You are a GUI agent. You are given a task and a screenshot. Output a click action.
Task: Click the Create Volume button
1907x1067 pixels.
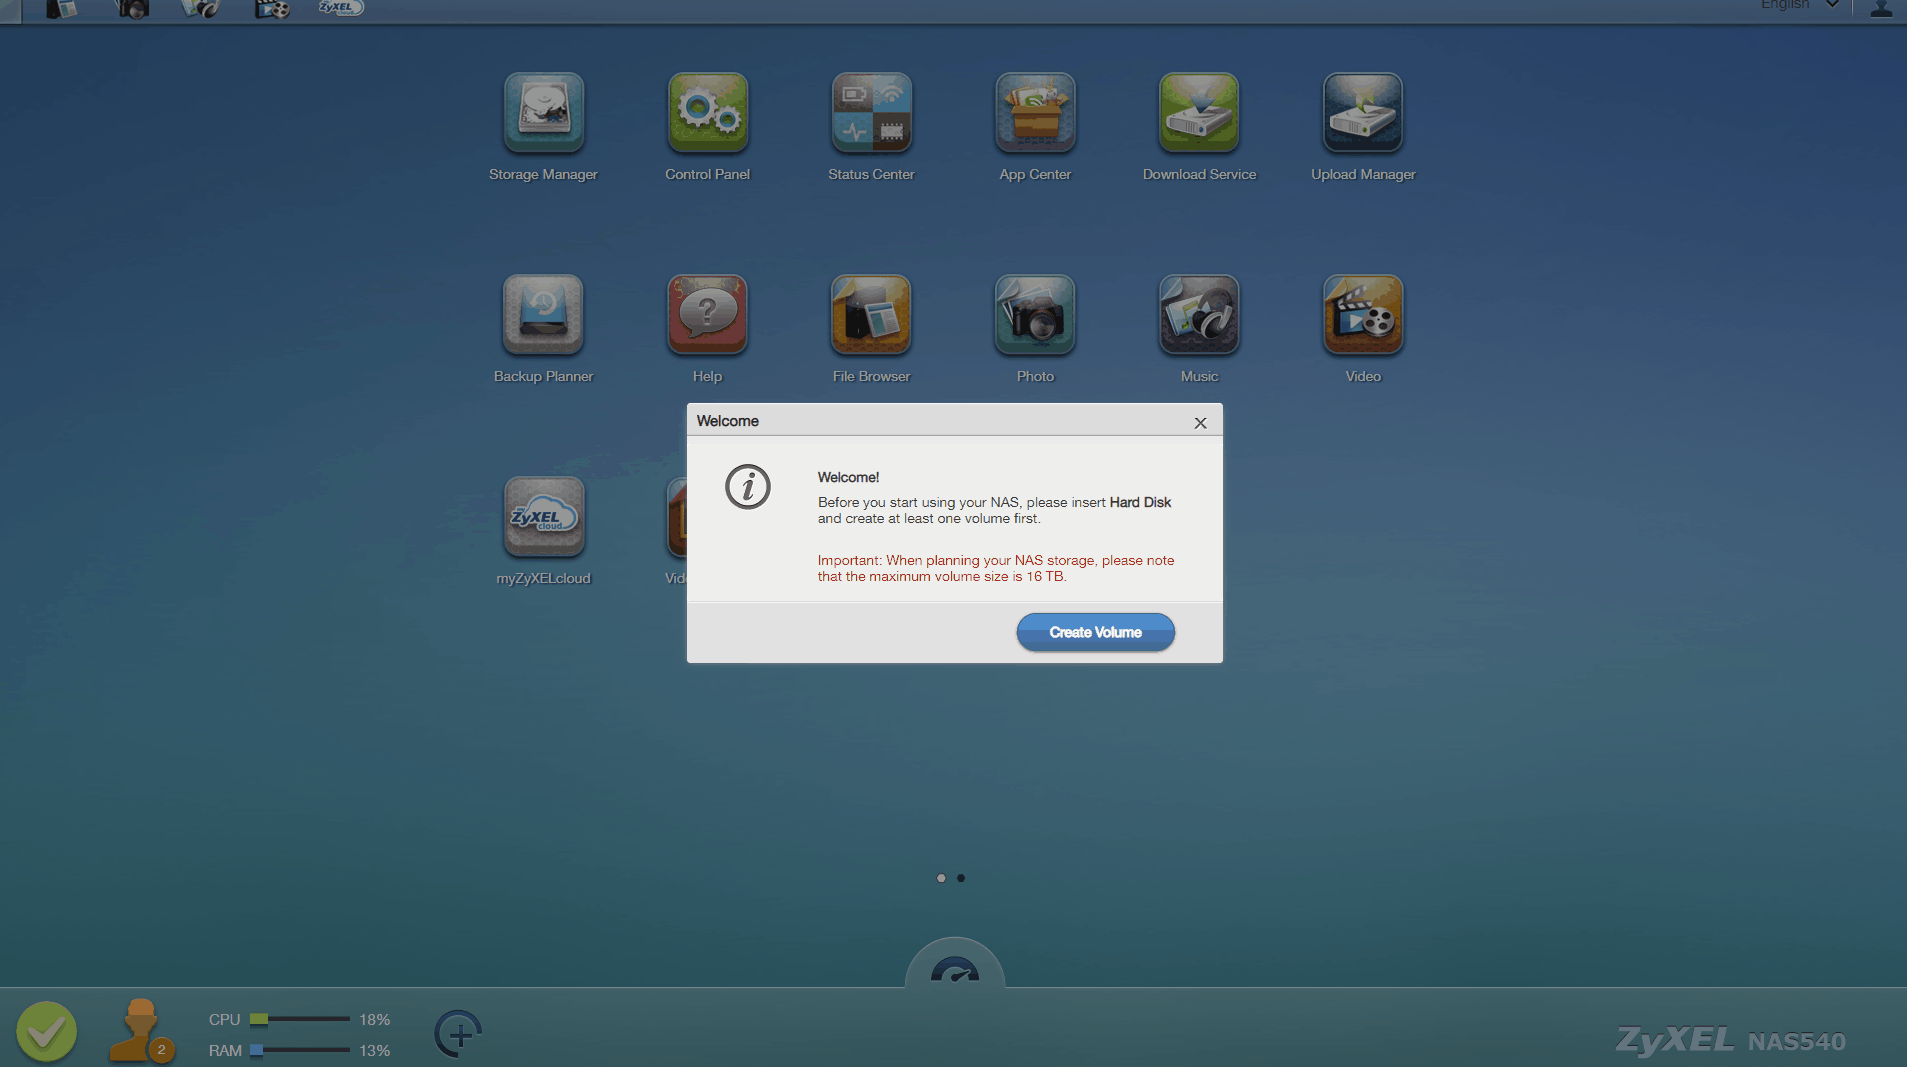(1095, 632)
